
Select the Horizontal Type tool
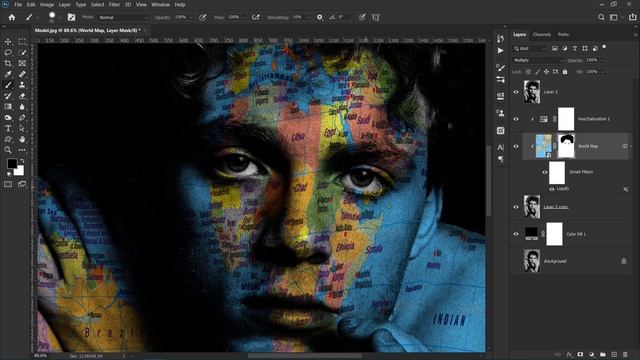point(8,128)
